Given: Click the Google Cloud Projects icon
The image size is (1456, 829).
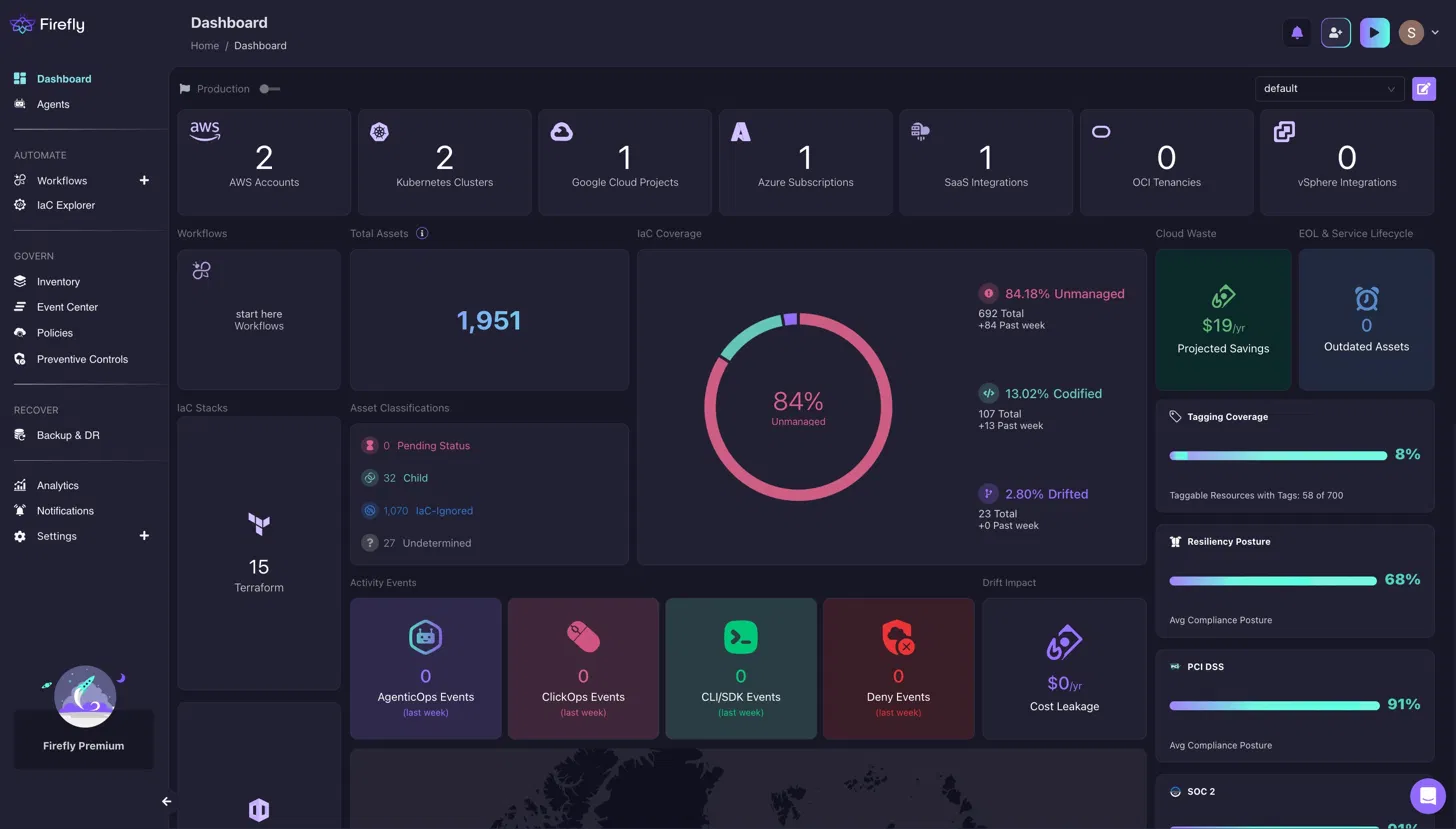Looking at the screenshot, I should (561, 132).
